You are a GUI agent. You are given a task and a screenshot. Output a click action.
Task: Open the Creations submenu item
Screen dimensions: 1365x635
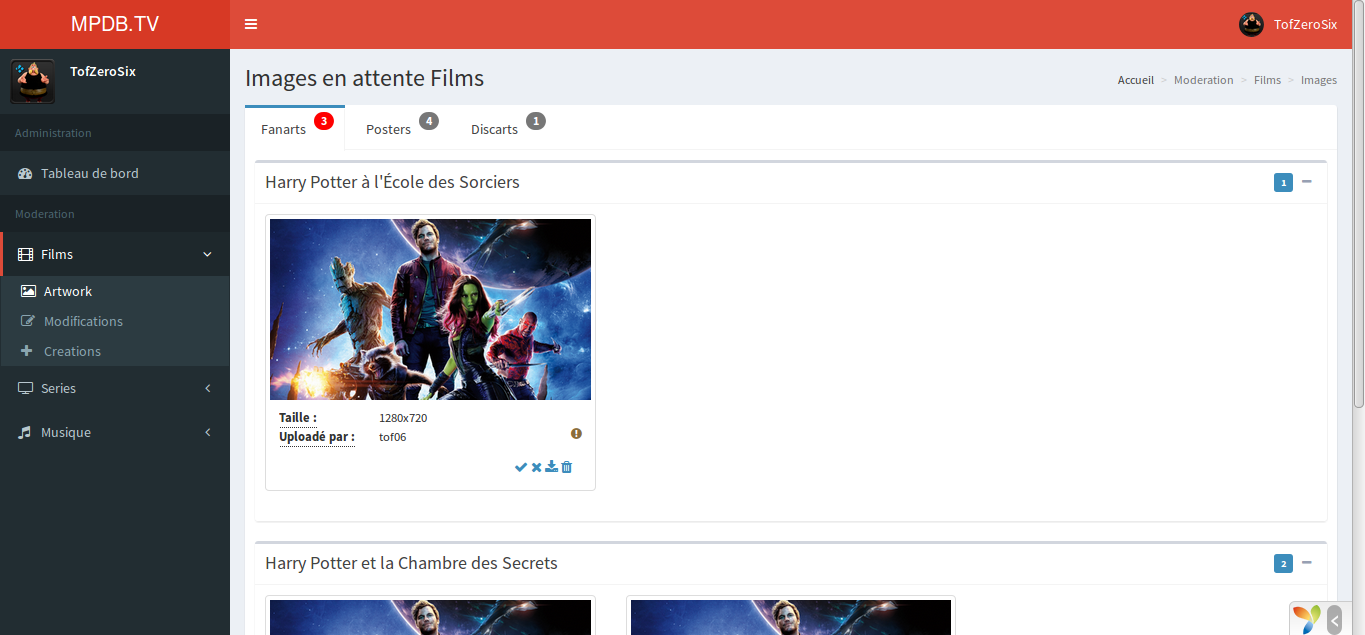pyautogui.click(x=115, y=351)
